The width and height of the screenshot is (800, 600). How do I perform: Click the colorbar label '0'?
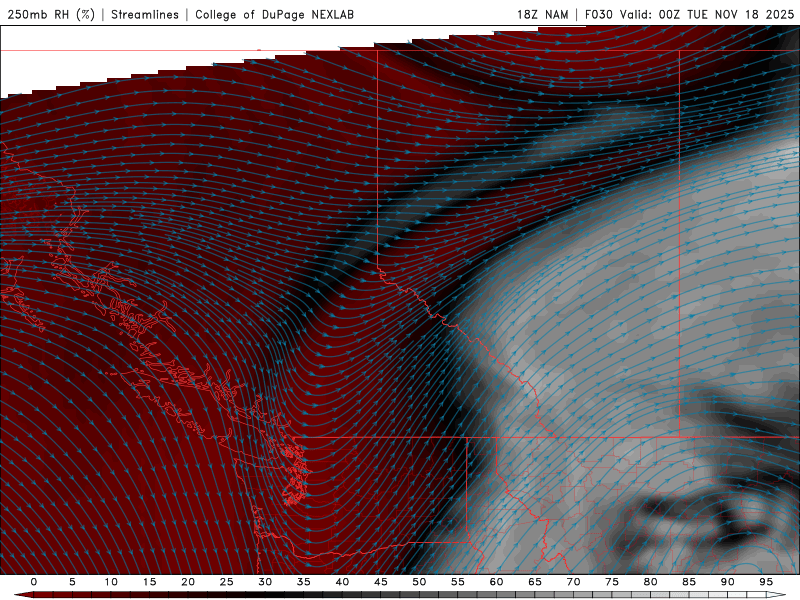click(x=34, y=582)
